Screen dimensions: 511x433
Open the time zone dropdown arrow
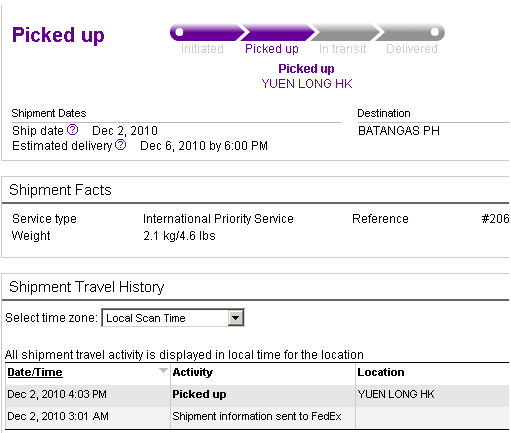point(236,318)
